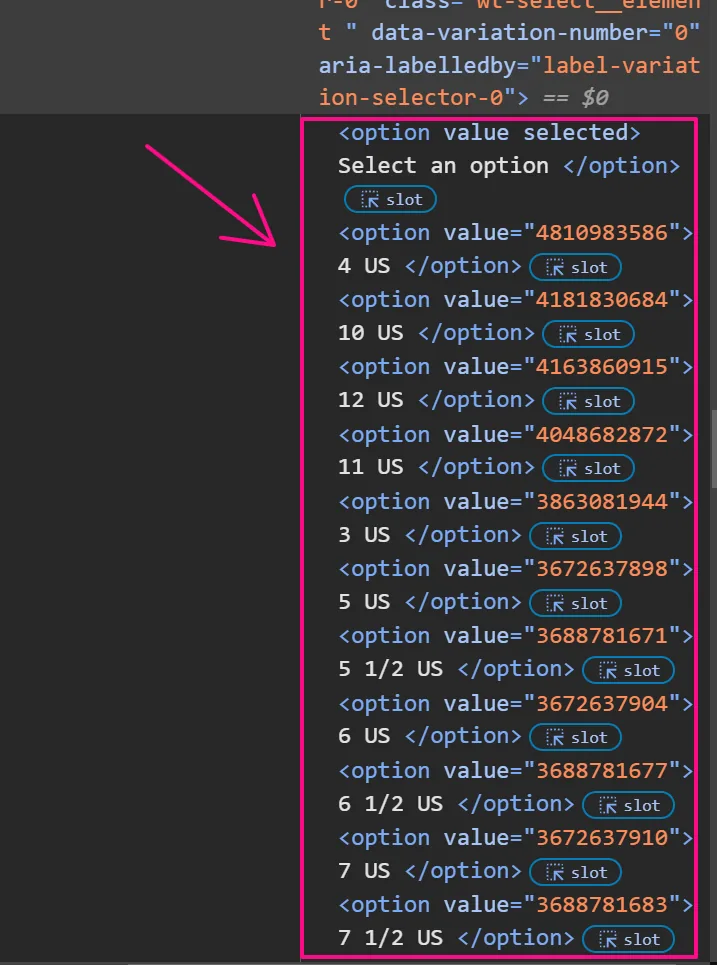Click the slot badge next to 11 US
This screenshot has width=717, height=965.
588,468
